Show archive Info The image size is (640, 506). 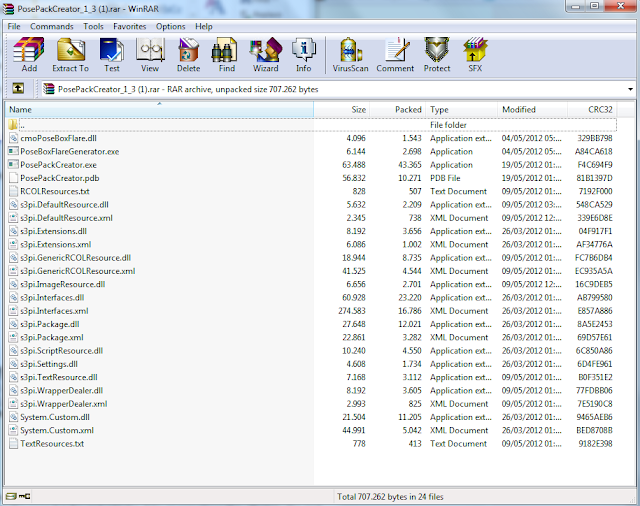[x=304, y=55]
